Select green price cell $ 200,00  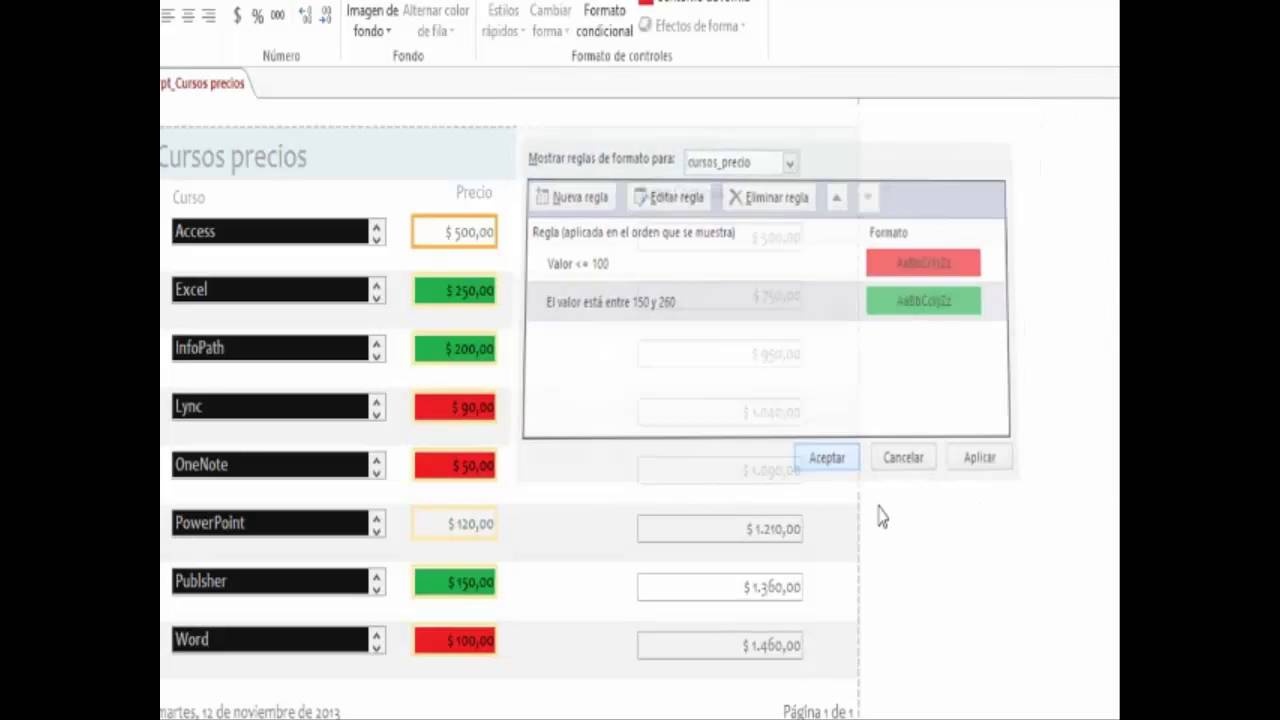454,348
